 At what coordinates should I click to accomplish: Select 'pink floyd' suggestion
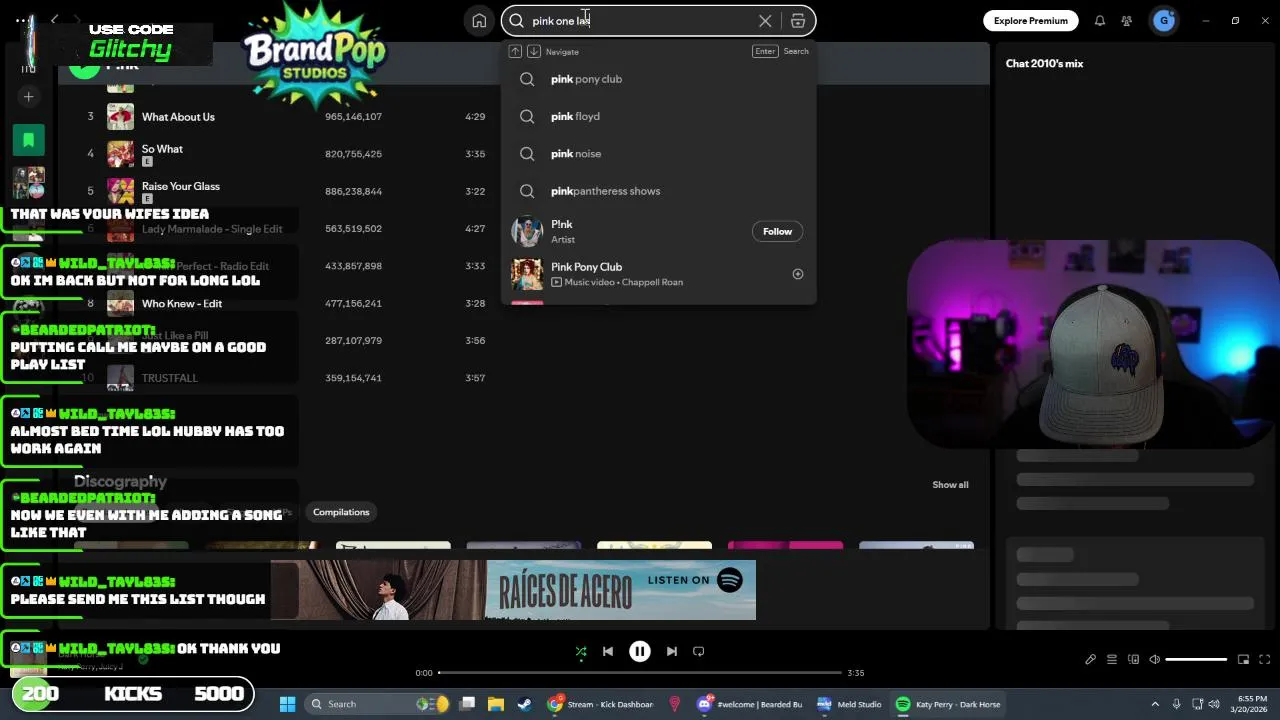click(x=658, y=116)
